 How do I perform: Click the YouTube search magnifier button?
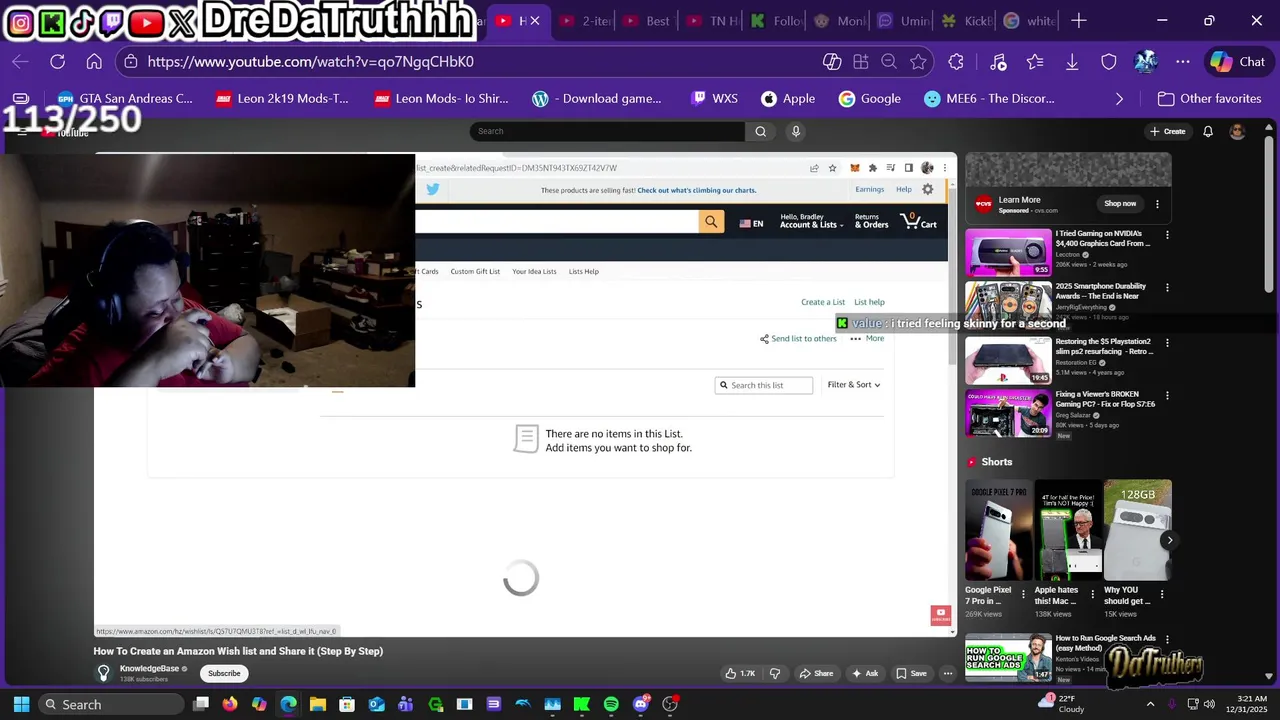pos(760,131)
